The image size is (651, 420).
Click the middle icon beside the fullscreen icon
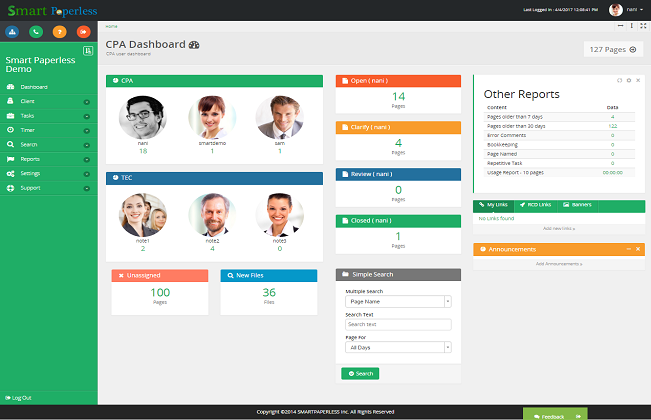[x=631, y=26]
